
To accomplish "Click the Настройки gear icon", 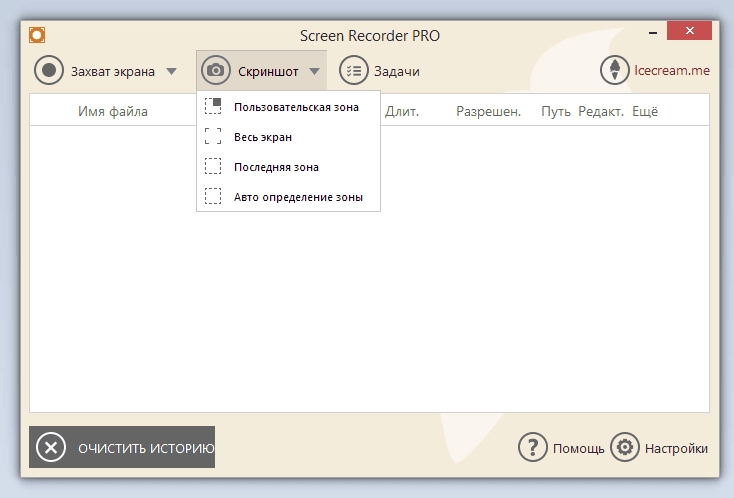I will click(x=624, y=447).
